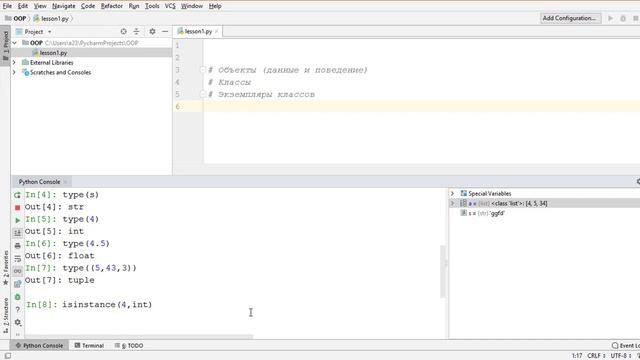
Task: Click green Execute Current Statement arrow
Action: coord(17,220)
